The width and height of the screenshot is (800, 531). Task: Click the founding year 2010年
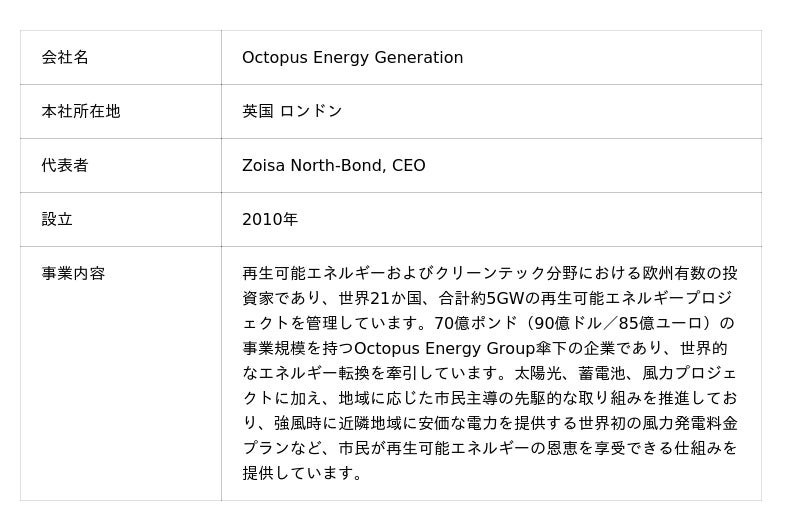click(x=270, y=220)
